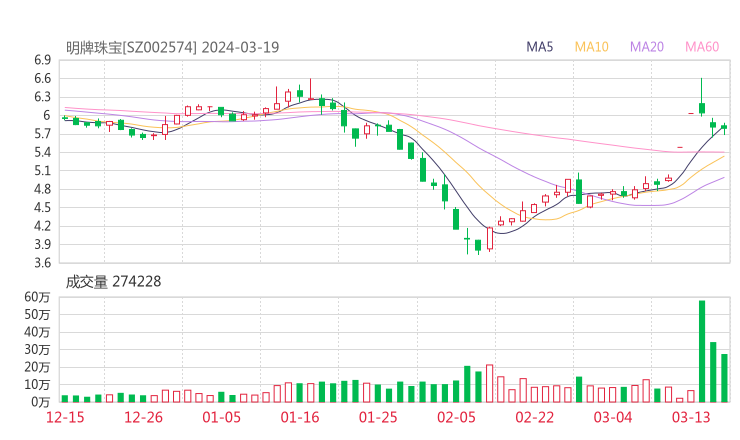This screenshot has width=740, height=440.
Task: Click the 02-05 date label
Action: click(x=456, y=417)
